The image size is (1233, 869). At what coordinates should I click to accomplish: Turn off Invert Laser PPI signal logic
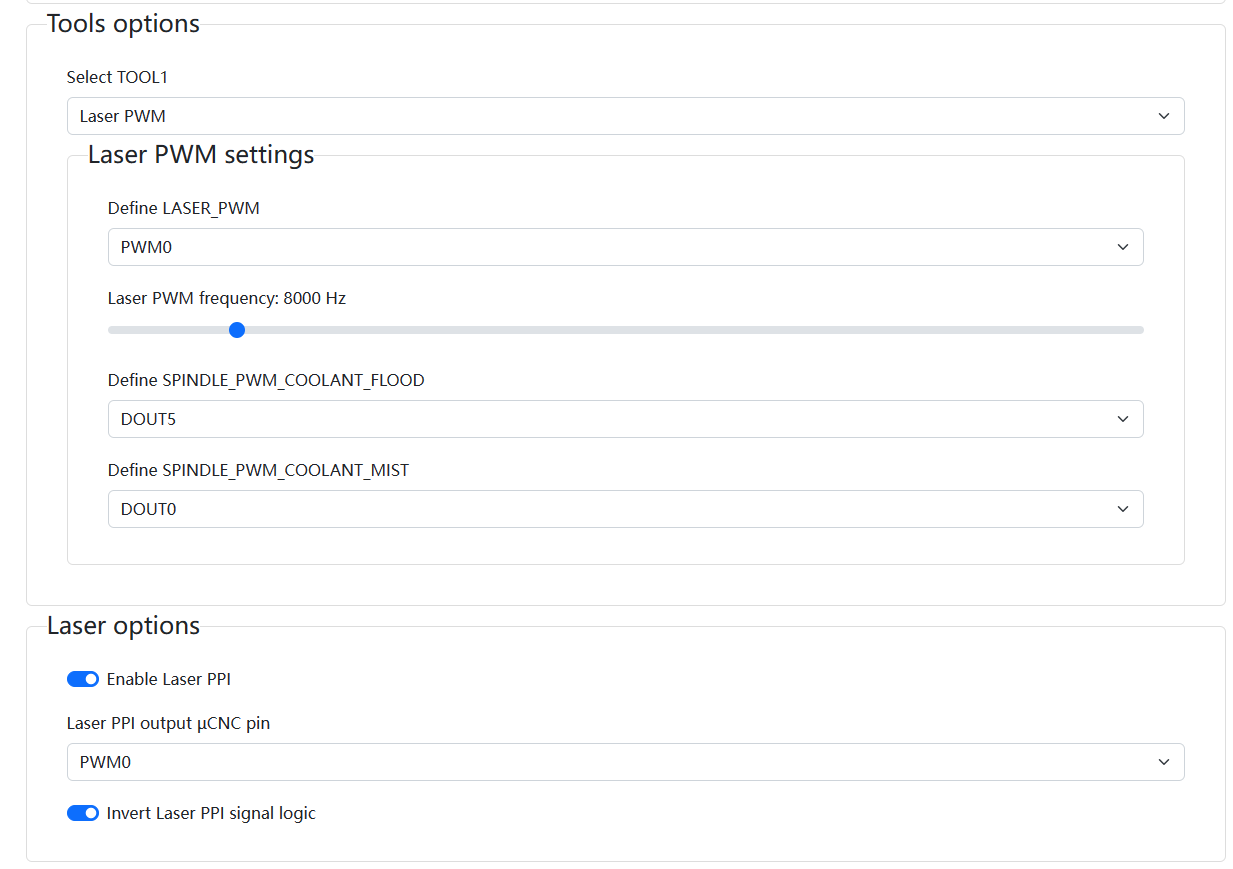[83, 813]
